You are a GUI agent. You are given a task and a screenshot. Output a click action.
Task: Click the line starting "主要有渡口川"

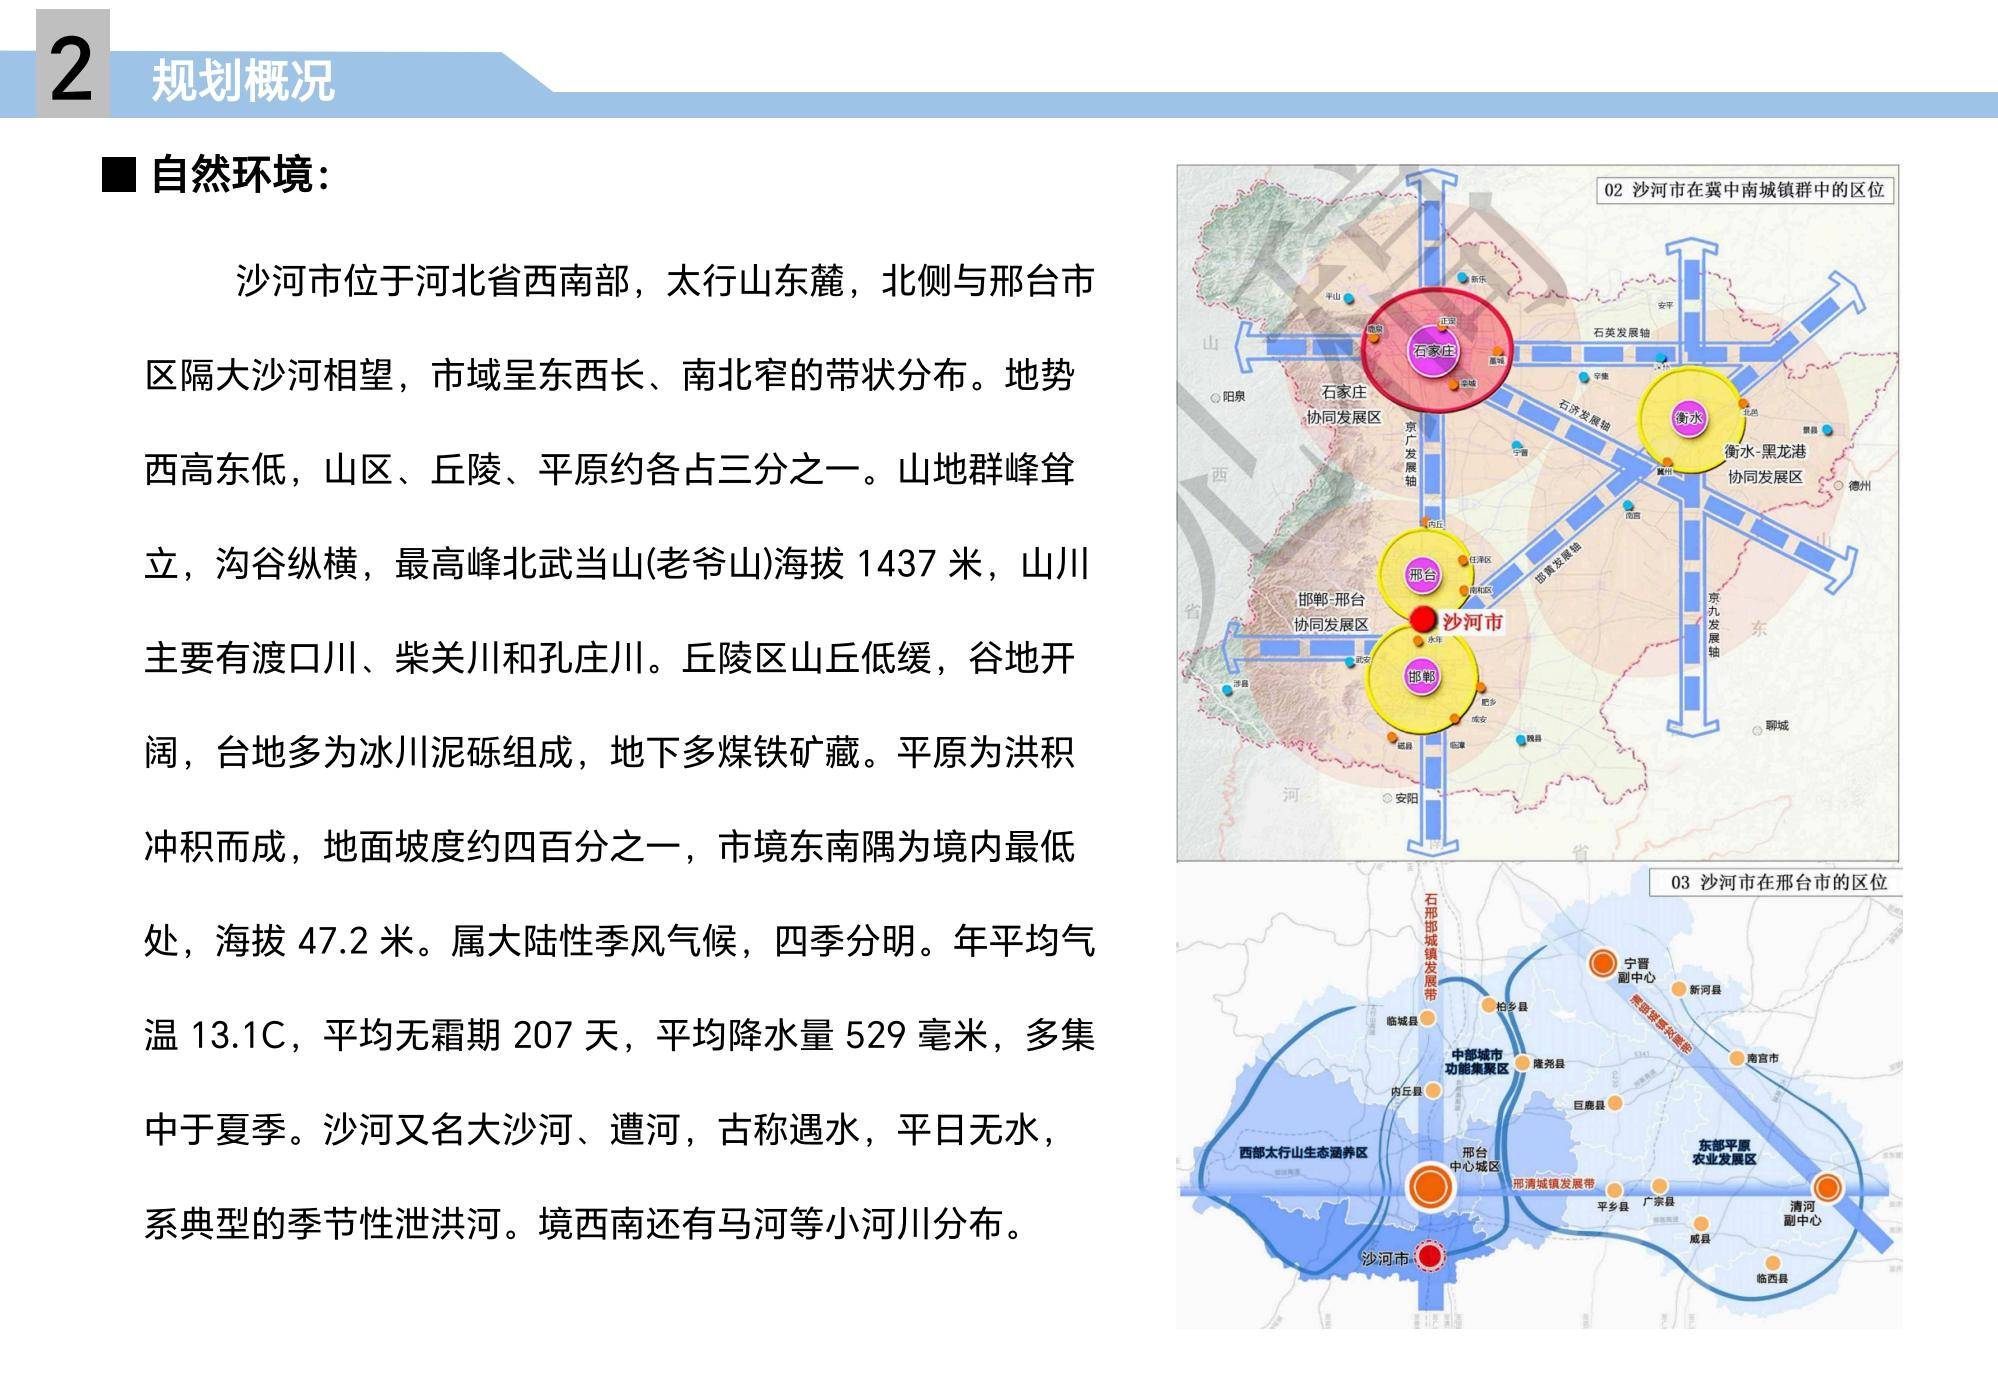click(610, 658)
